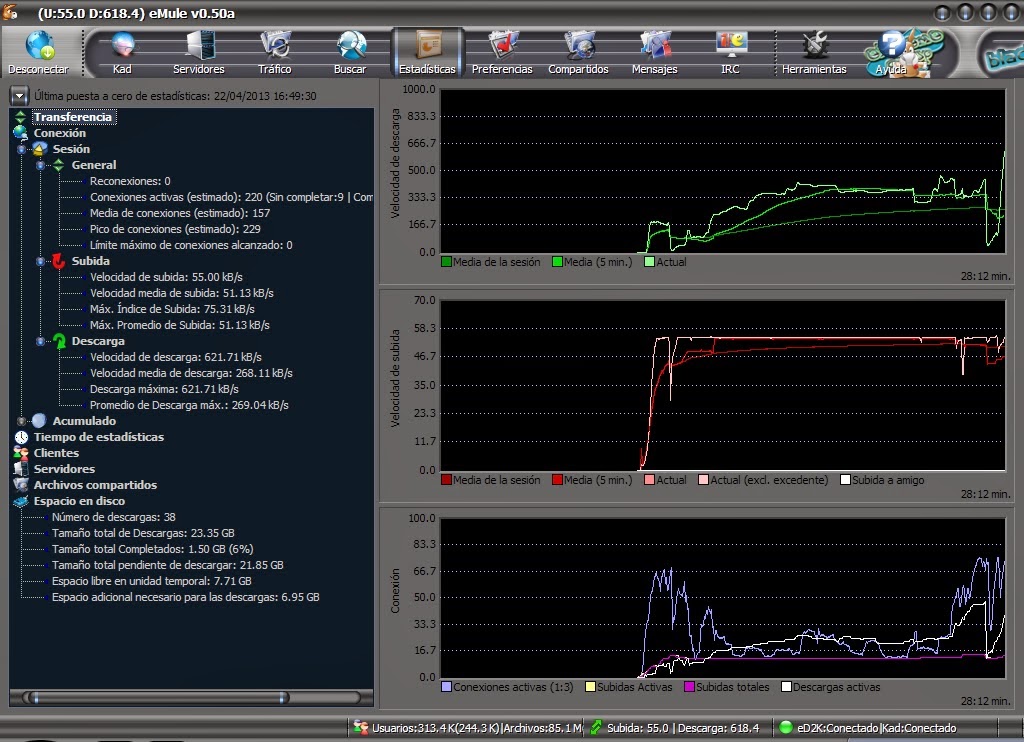The height and width of the screenshot is (742, 1024).
Task: Click the users icon in status bar
Action: click(360, 728)
